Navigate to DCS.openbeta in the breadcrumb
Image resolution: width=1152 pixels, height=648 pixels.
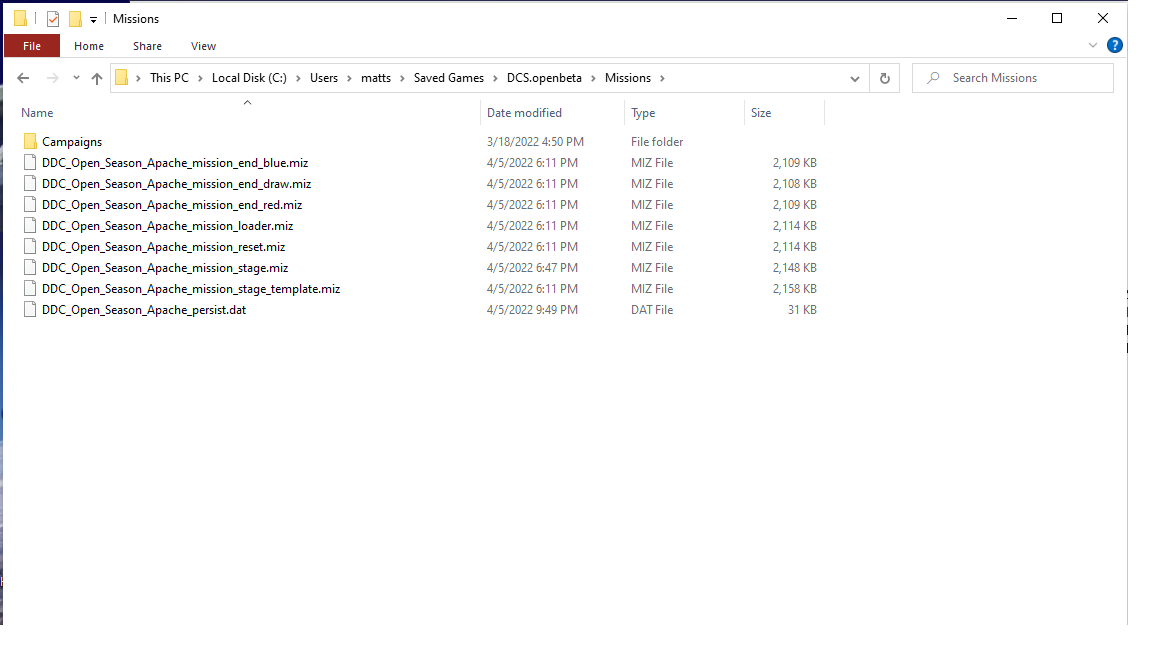[x=544, y=78]
